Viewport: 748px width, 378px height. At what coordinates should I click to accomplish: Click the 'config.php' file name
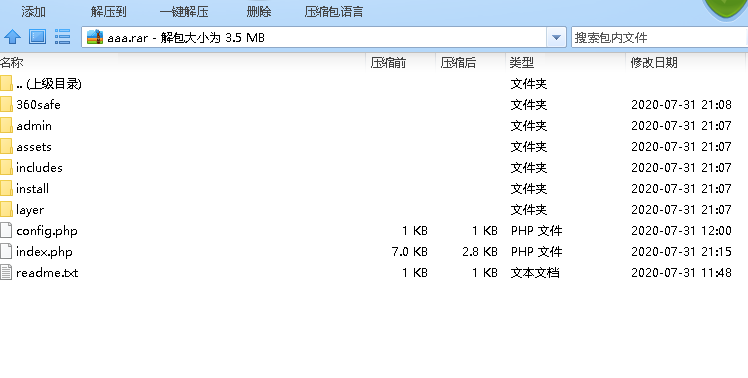pyautogui.click(x=47, y=231)
